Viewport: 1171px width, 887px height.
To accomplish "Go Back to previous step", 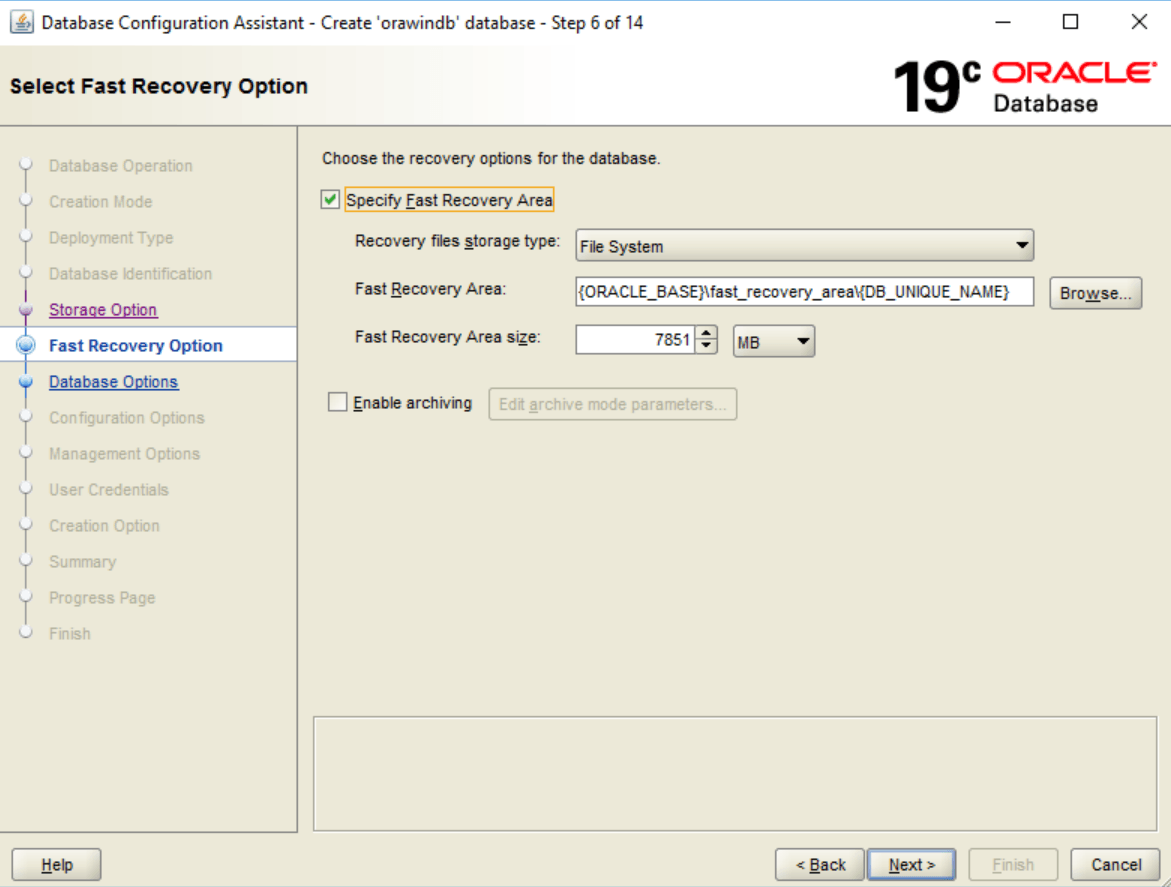I will point(819,865).
